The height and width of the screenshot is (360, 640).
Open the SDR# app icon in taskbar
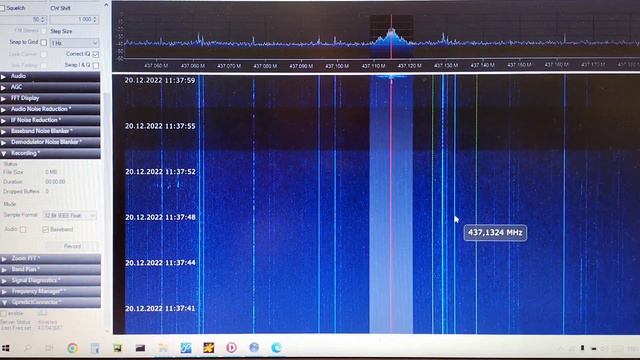coord(186,348)
